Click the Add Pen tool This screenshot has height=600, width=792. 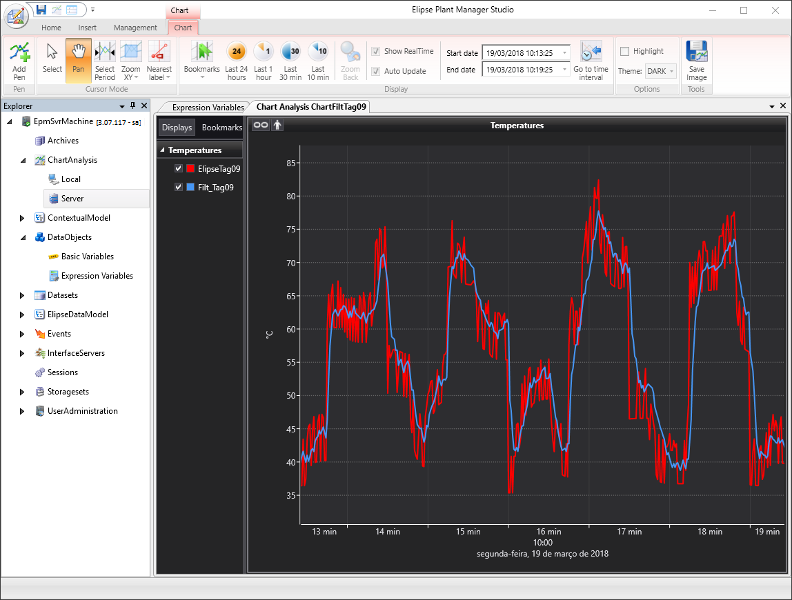[x=19, y=61]
